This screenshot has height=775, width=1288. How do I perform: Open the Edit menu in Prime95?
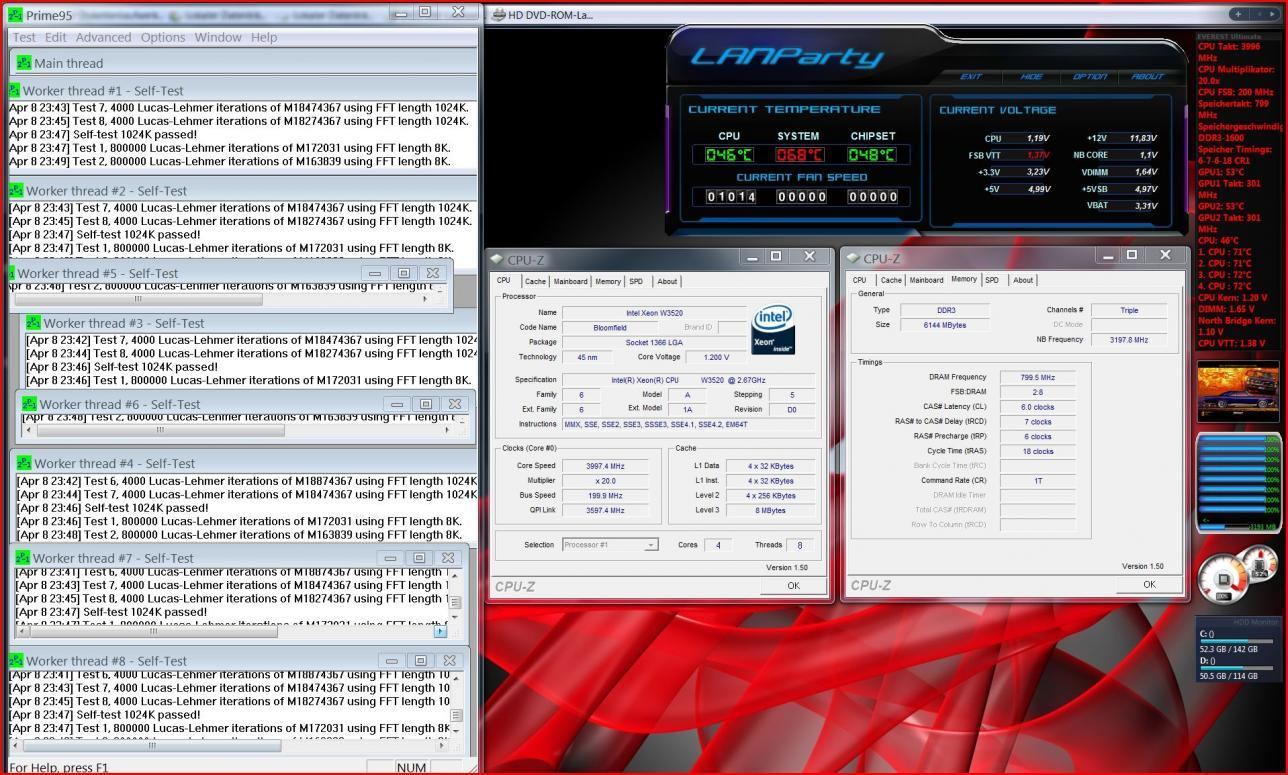[56, 37]
